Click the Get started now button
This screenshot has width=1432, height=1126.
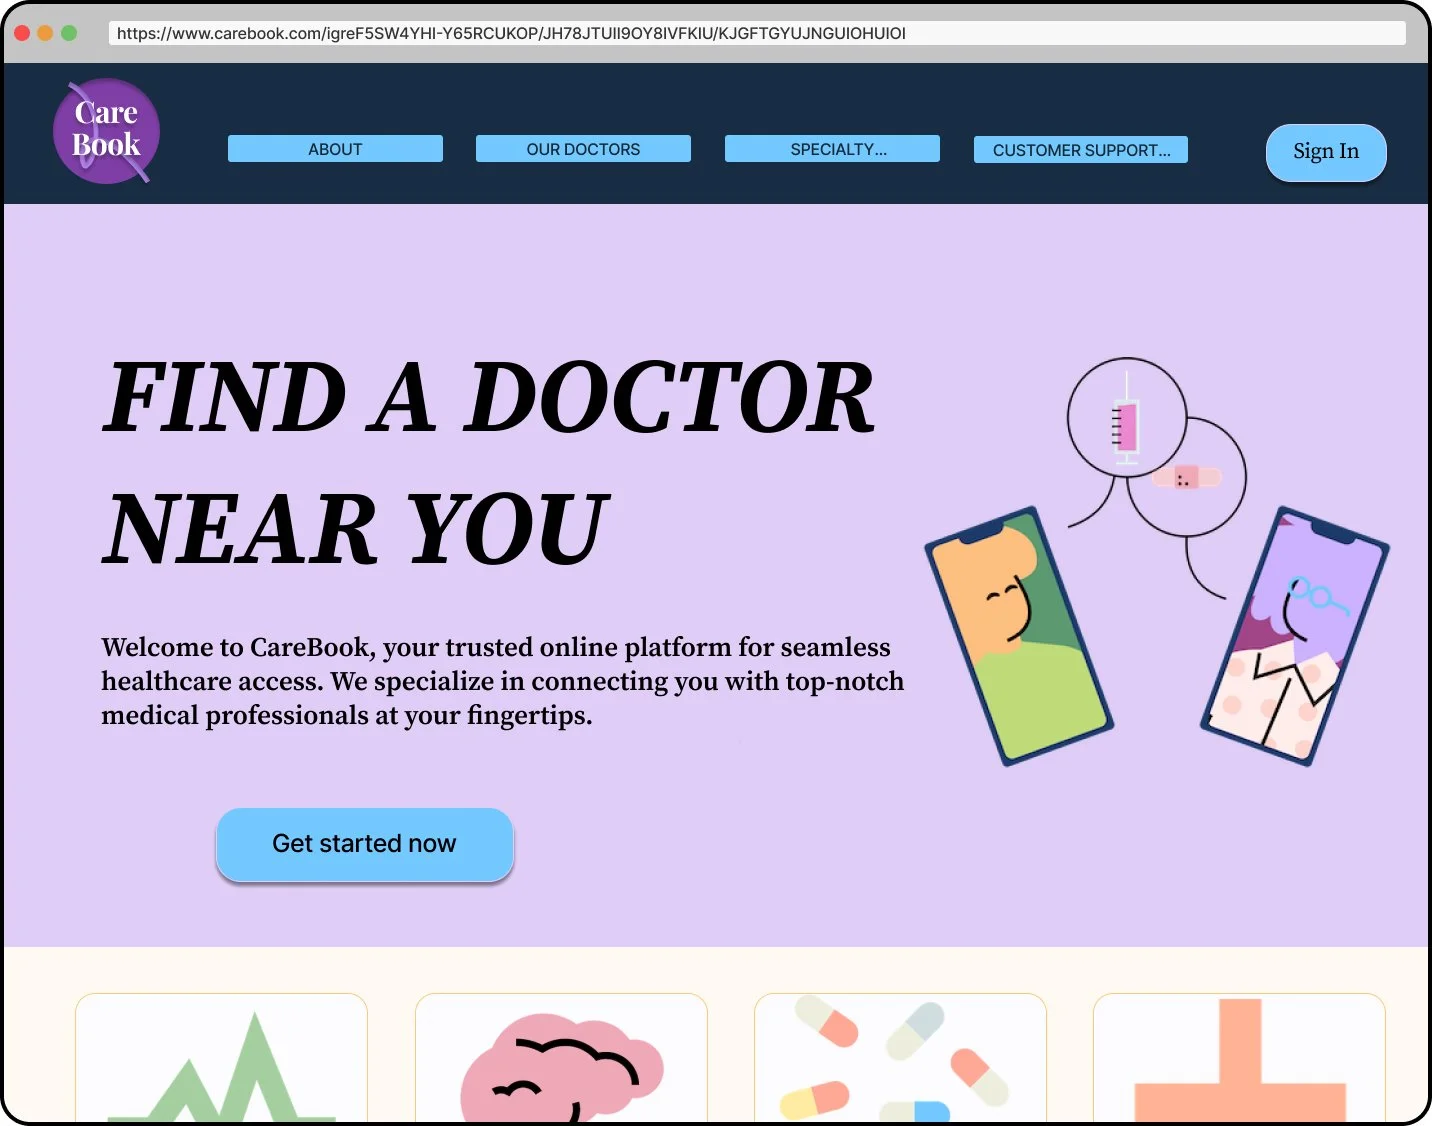tap(365, 844)
